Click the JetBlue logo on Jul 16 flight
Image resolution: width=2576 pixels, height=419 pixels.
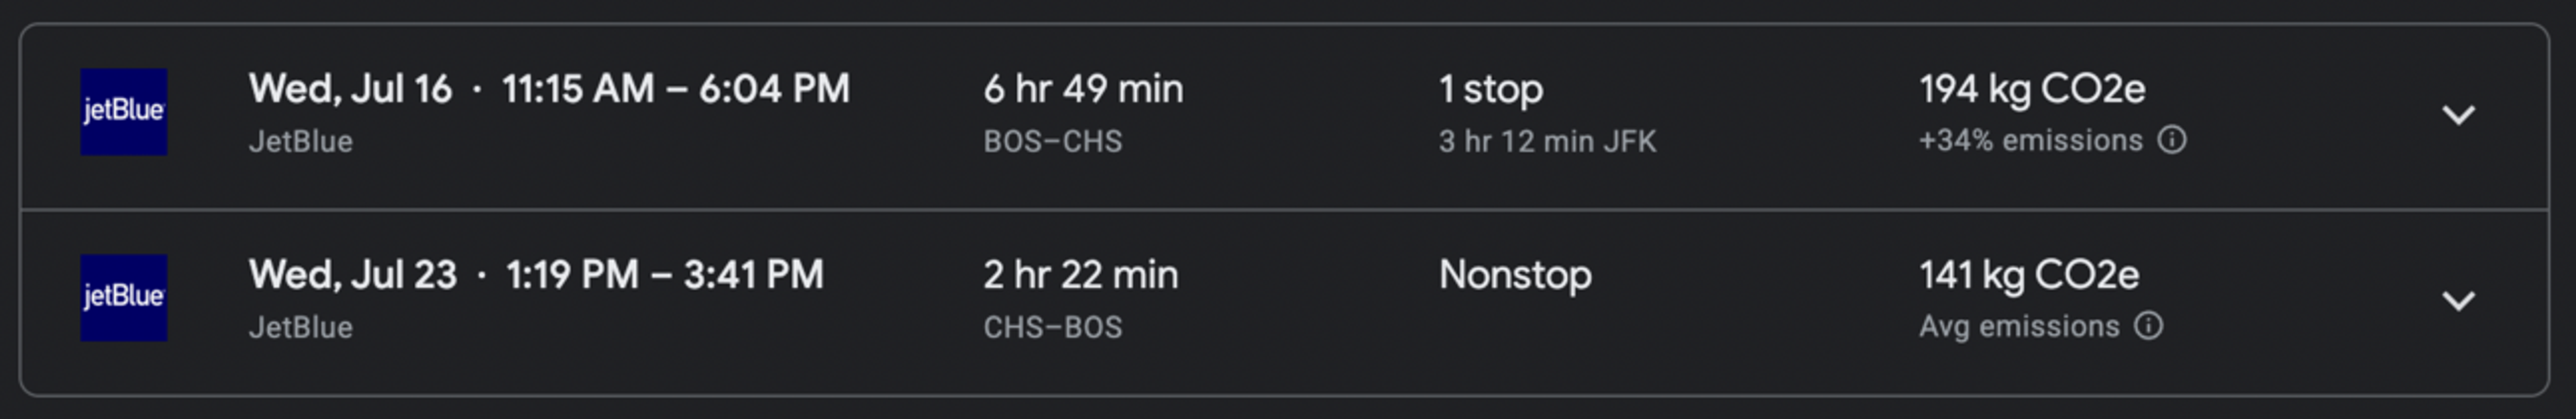click(124, 112)
